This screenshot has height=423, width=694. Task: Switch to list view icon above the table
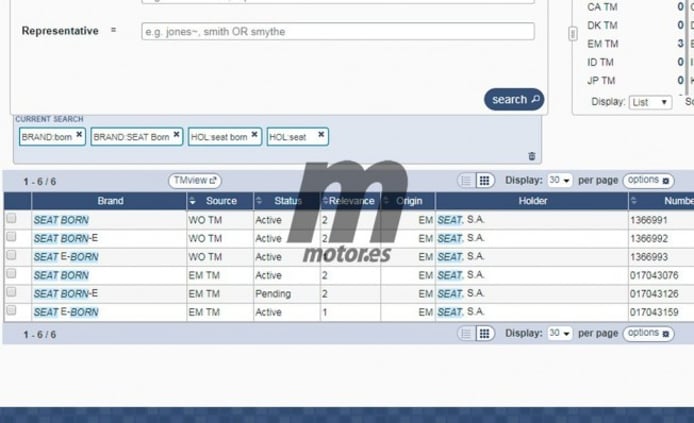[466, 181]
